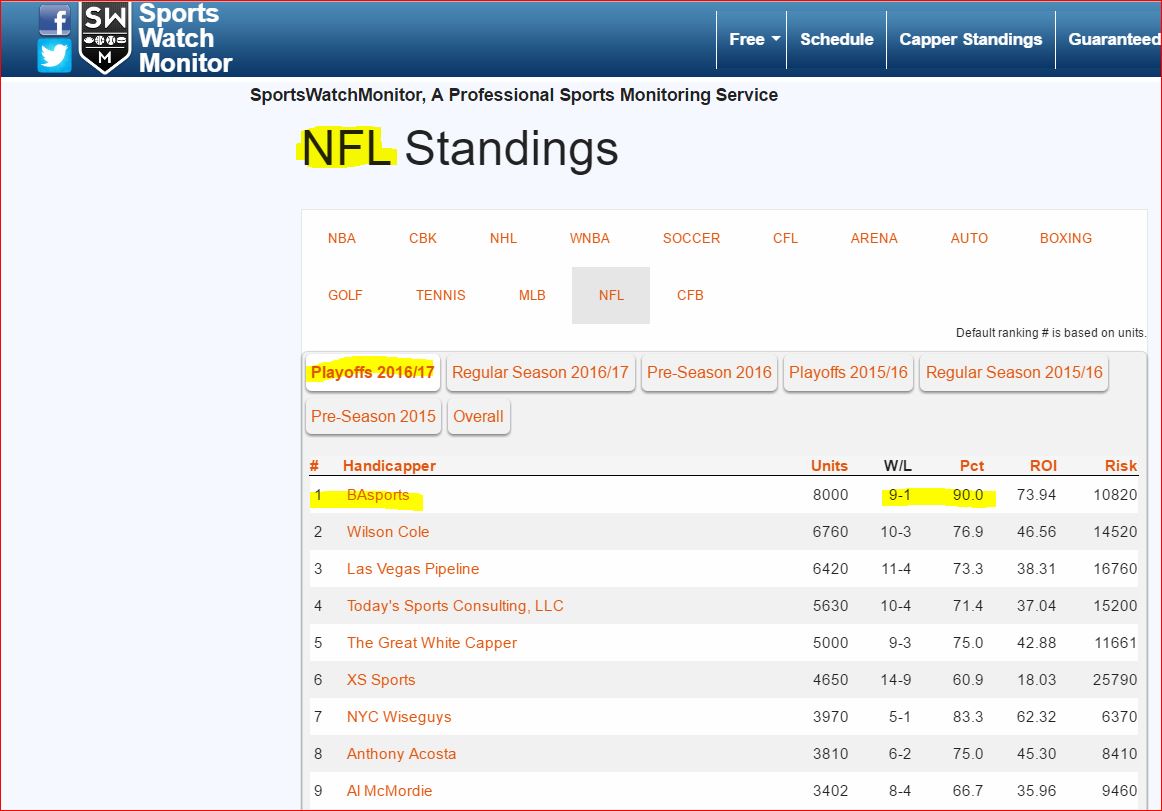Show Regular Season 2015/16 standings
1162x811 pixels.
click(1014, 372)
